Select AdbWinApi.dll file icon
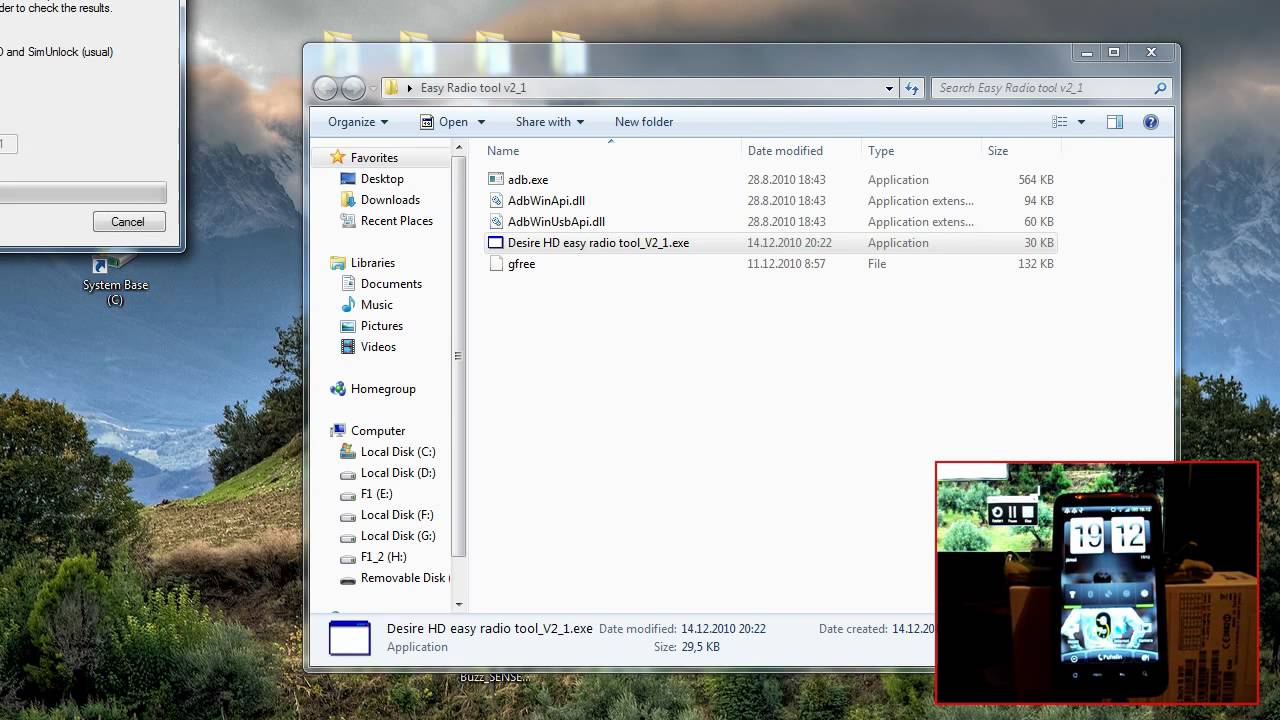Image resolution: width=1280 pixels, height=720 pixels. (x=496, y=201)
